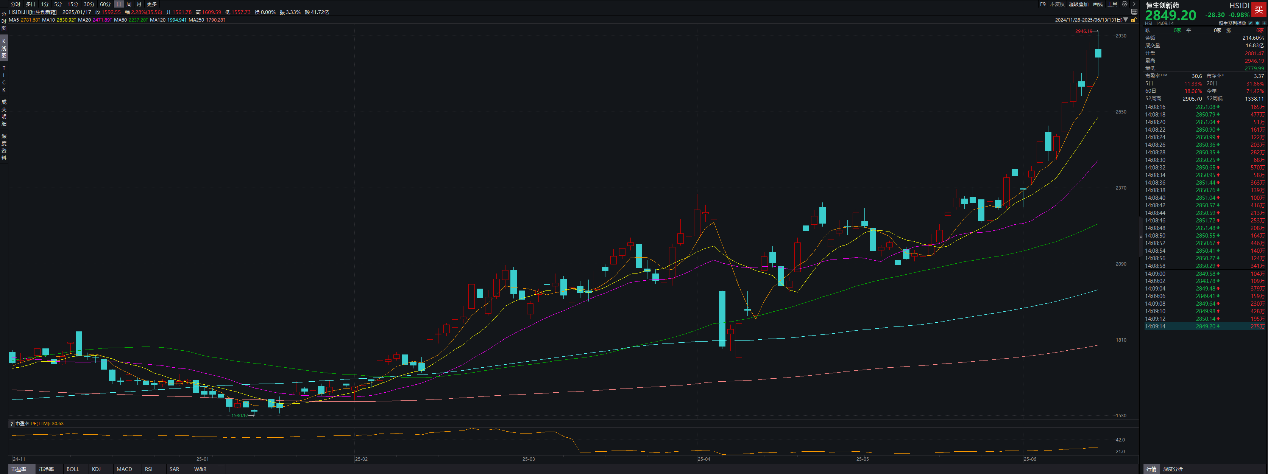
Task: Select the SAR indicator tab
Action: pos(175,468)
